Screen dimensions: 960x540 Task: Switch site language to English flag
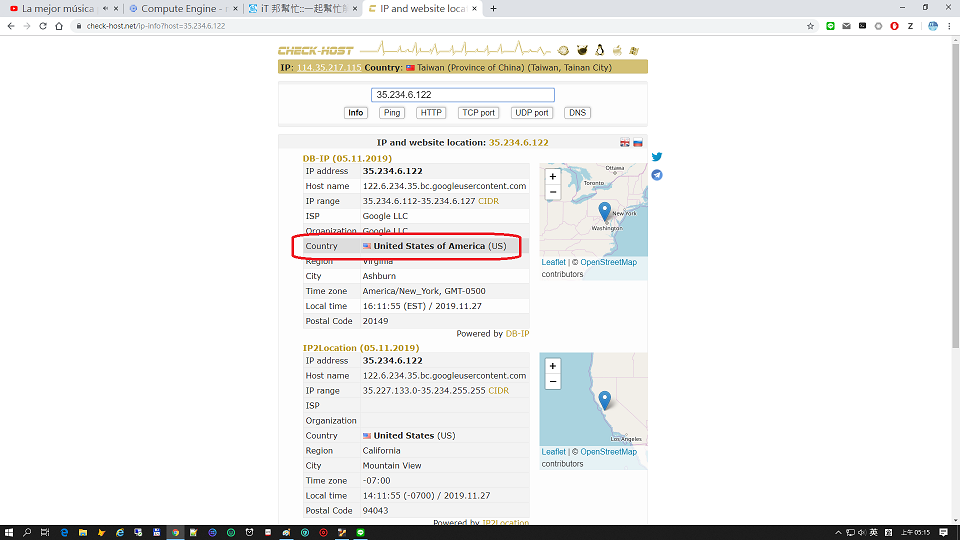point(624,143)
